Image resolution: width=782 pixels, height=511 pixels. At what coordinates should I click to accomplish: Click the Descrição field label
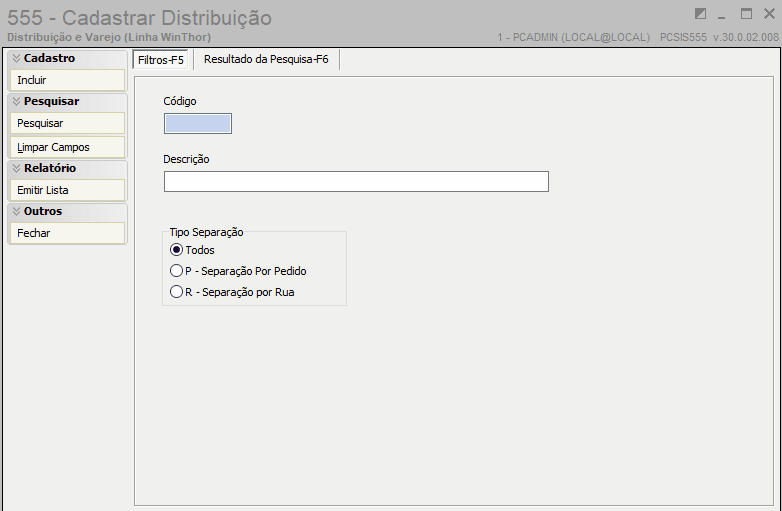(187, 160)
